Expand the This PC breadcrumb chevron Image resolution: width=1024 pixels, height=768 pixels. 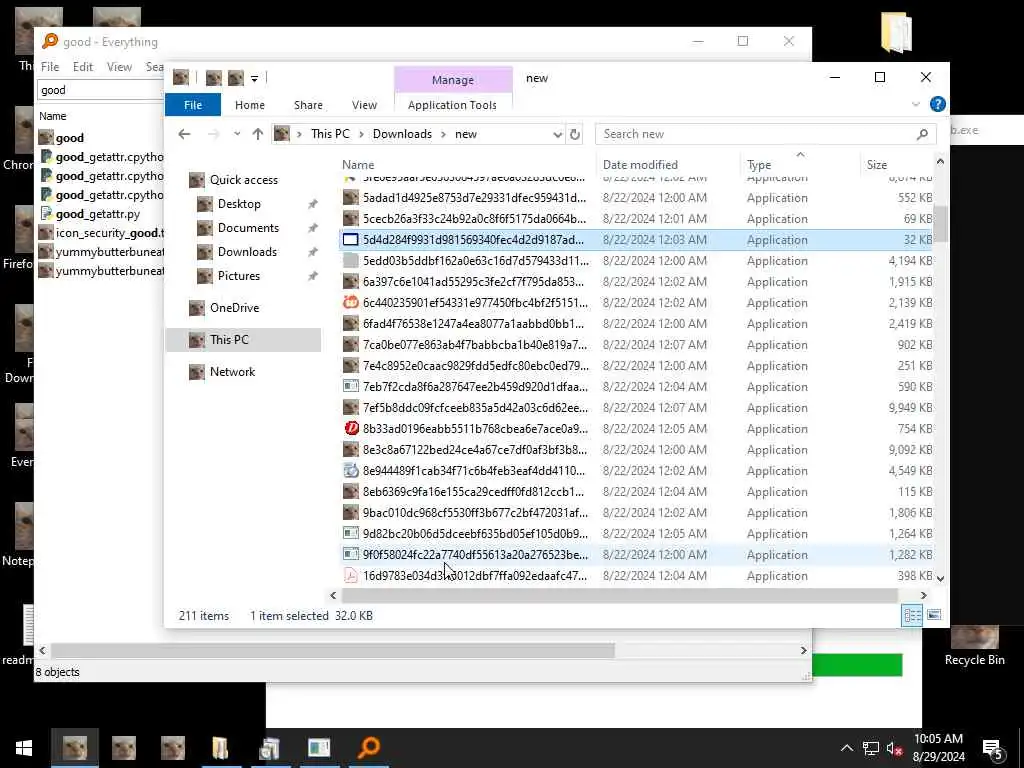pyautogui.click(x=361, y=134)
